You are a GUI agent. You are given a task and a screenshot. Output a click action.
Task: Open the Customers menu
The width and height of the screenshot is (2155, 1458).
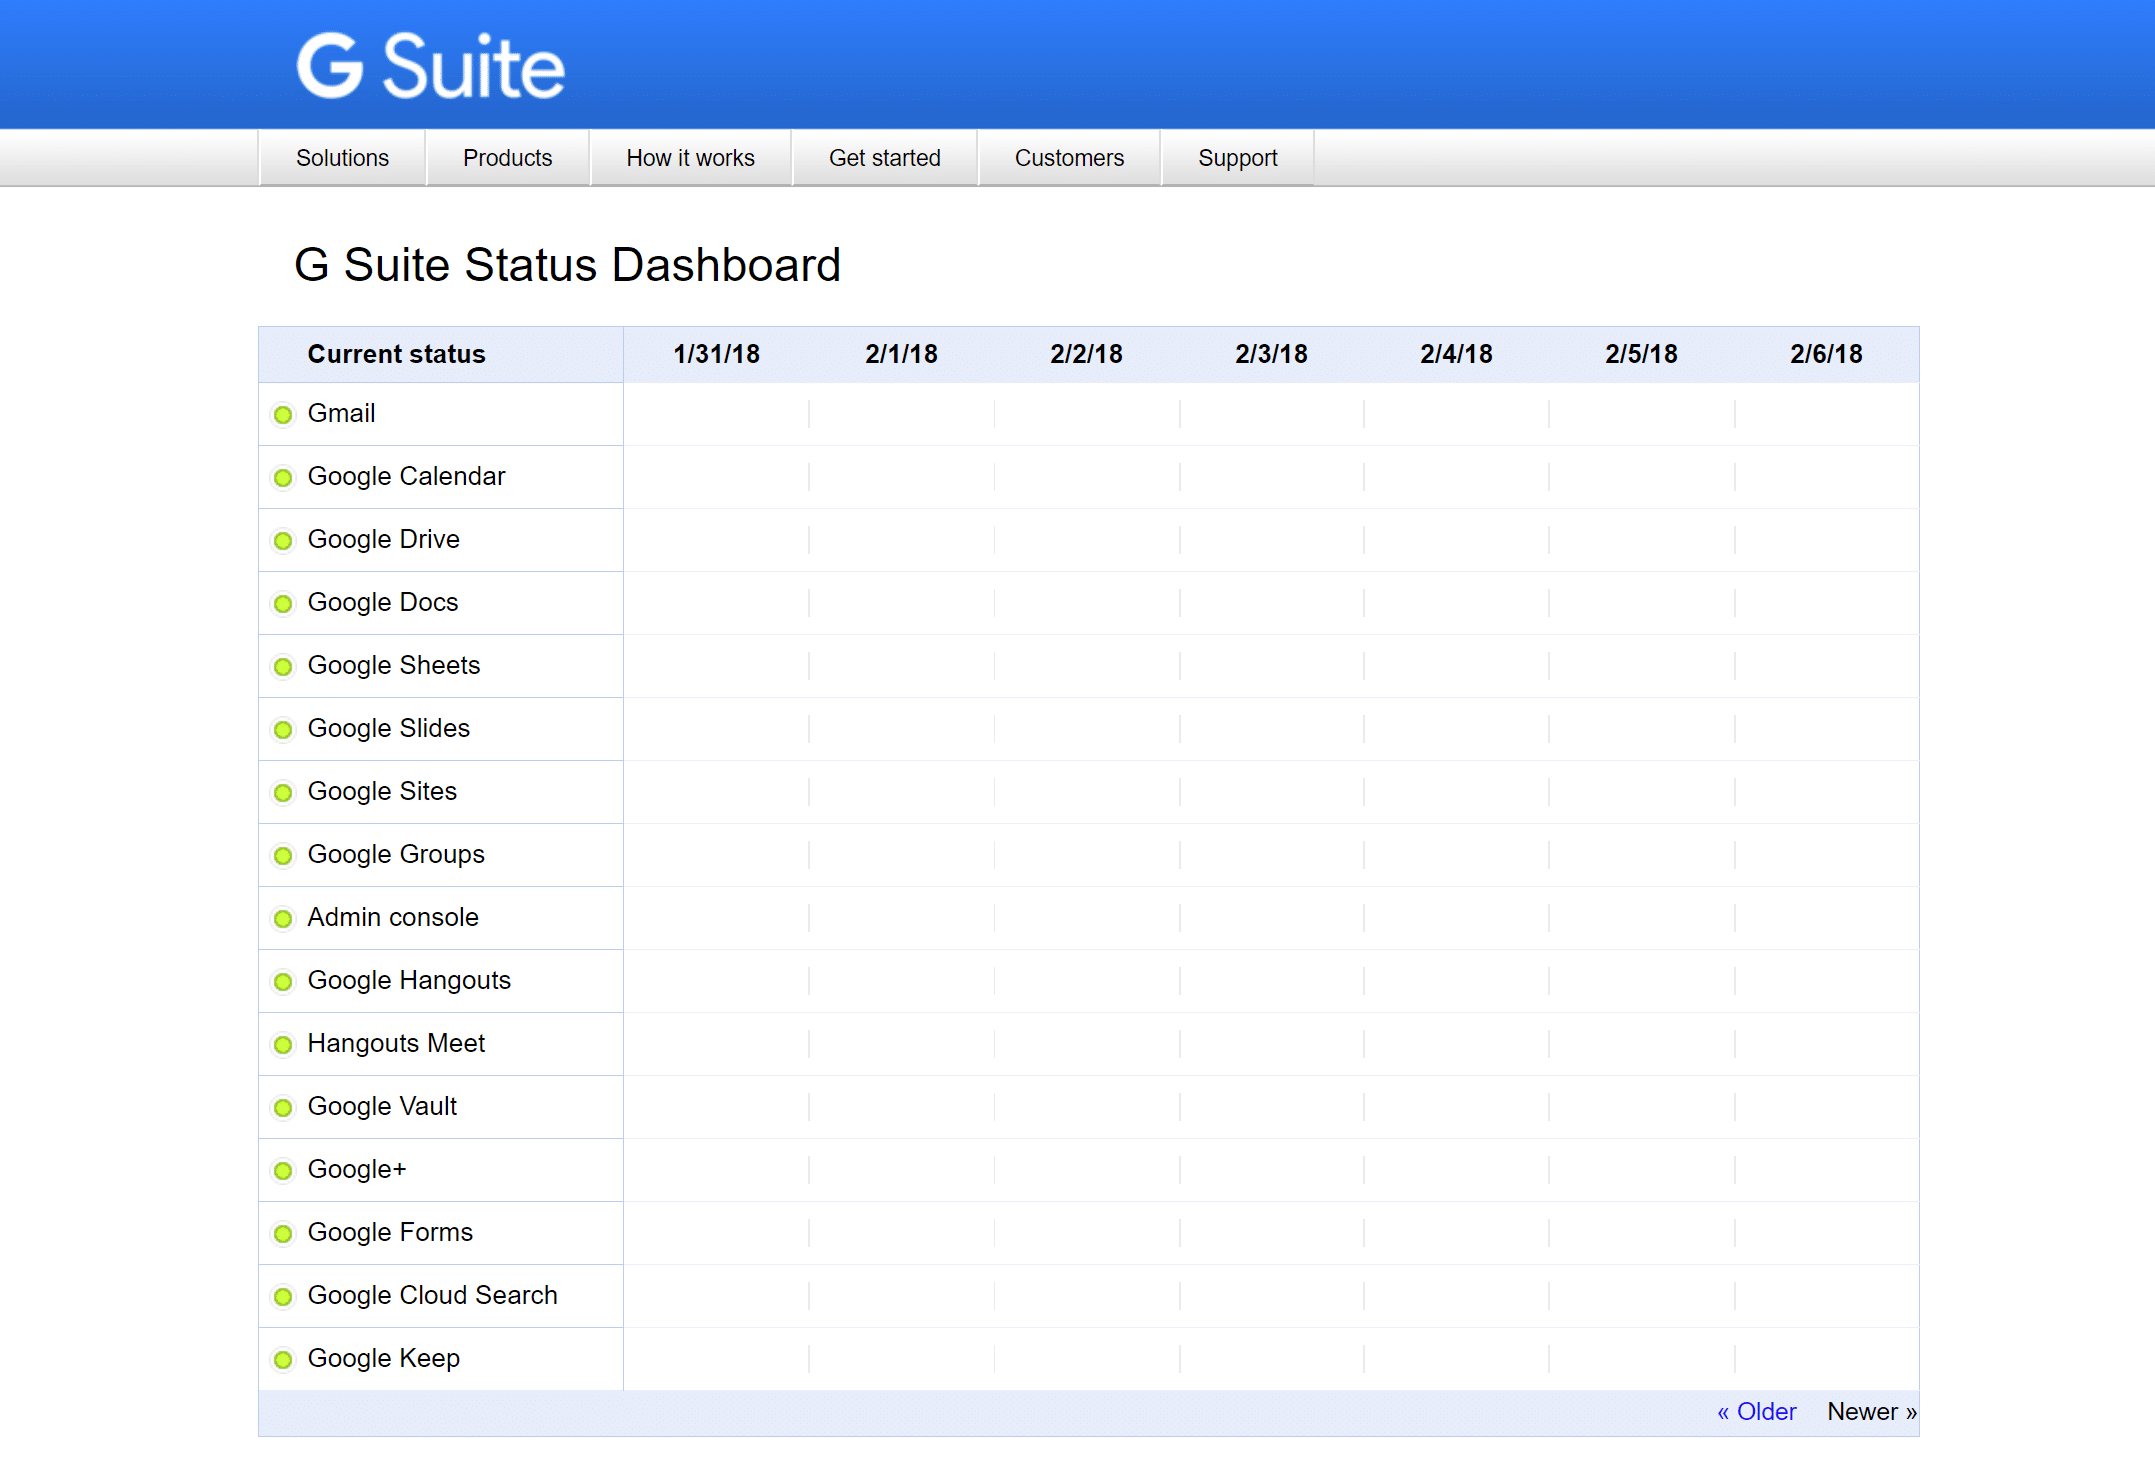pyautogui.click(x=1069, y=158)
